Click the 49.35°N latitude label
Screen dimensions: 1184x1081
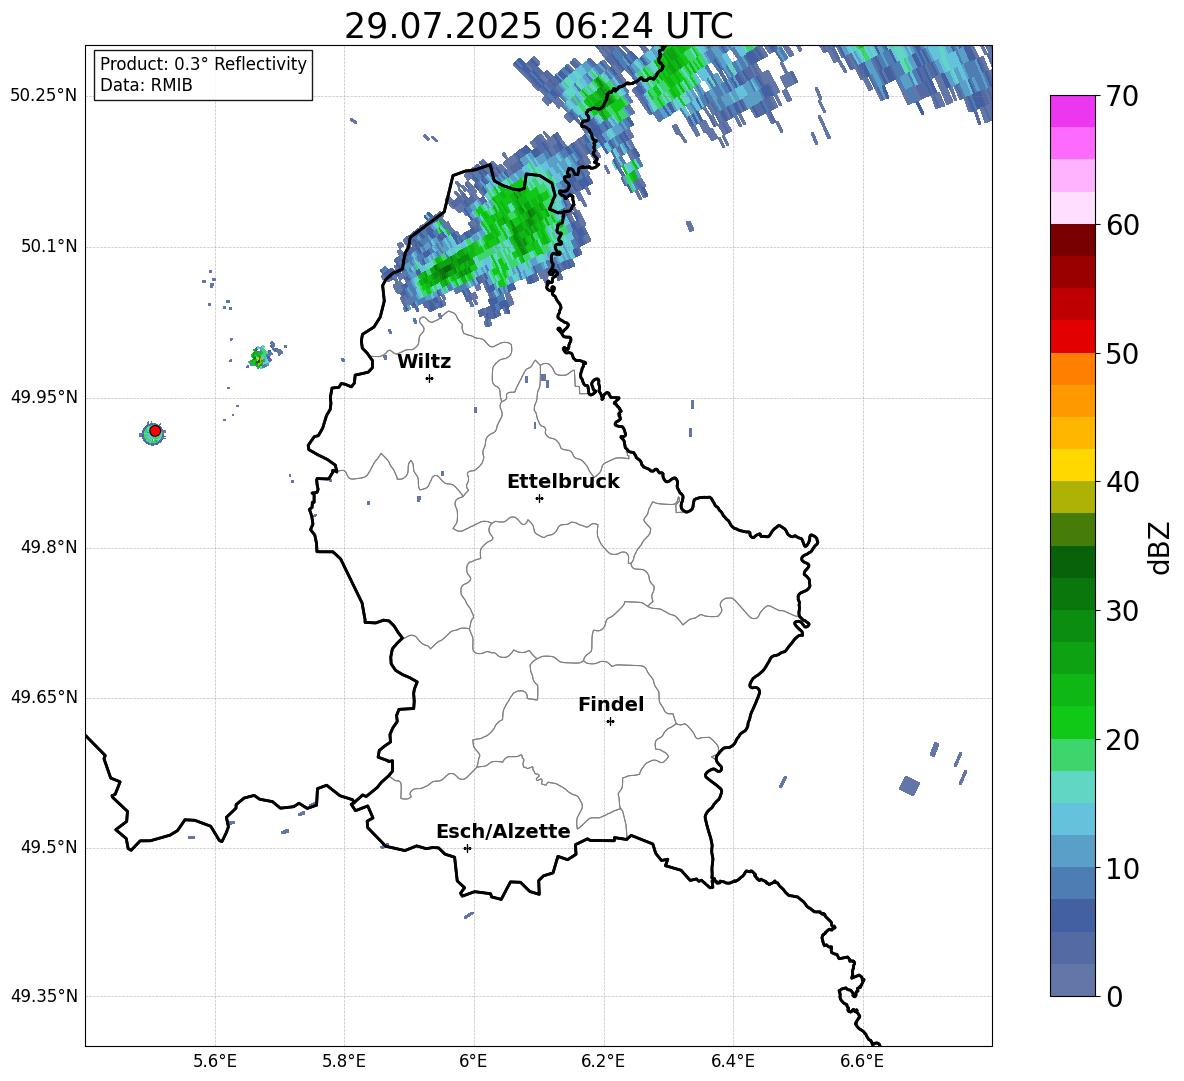point(44,996)
